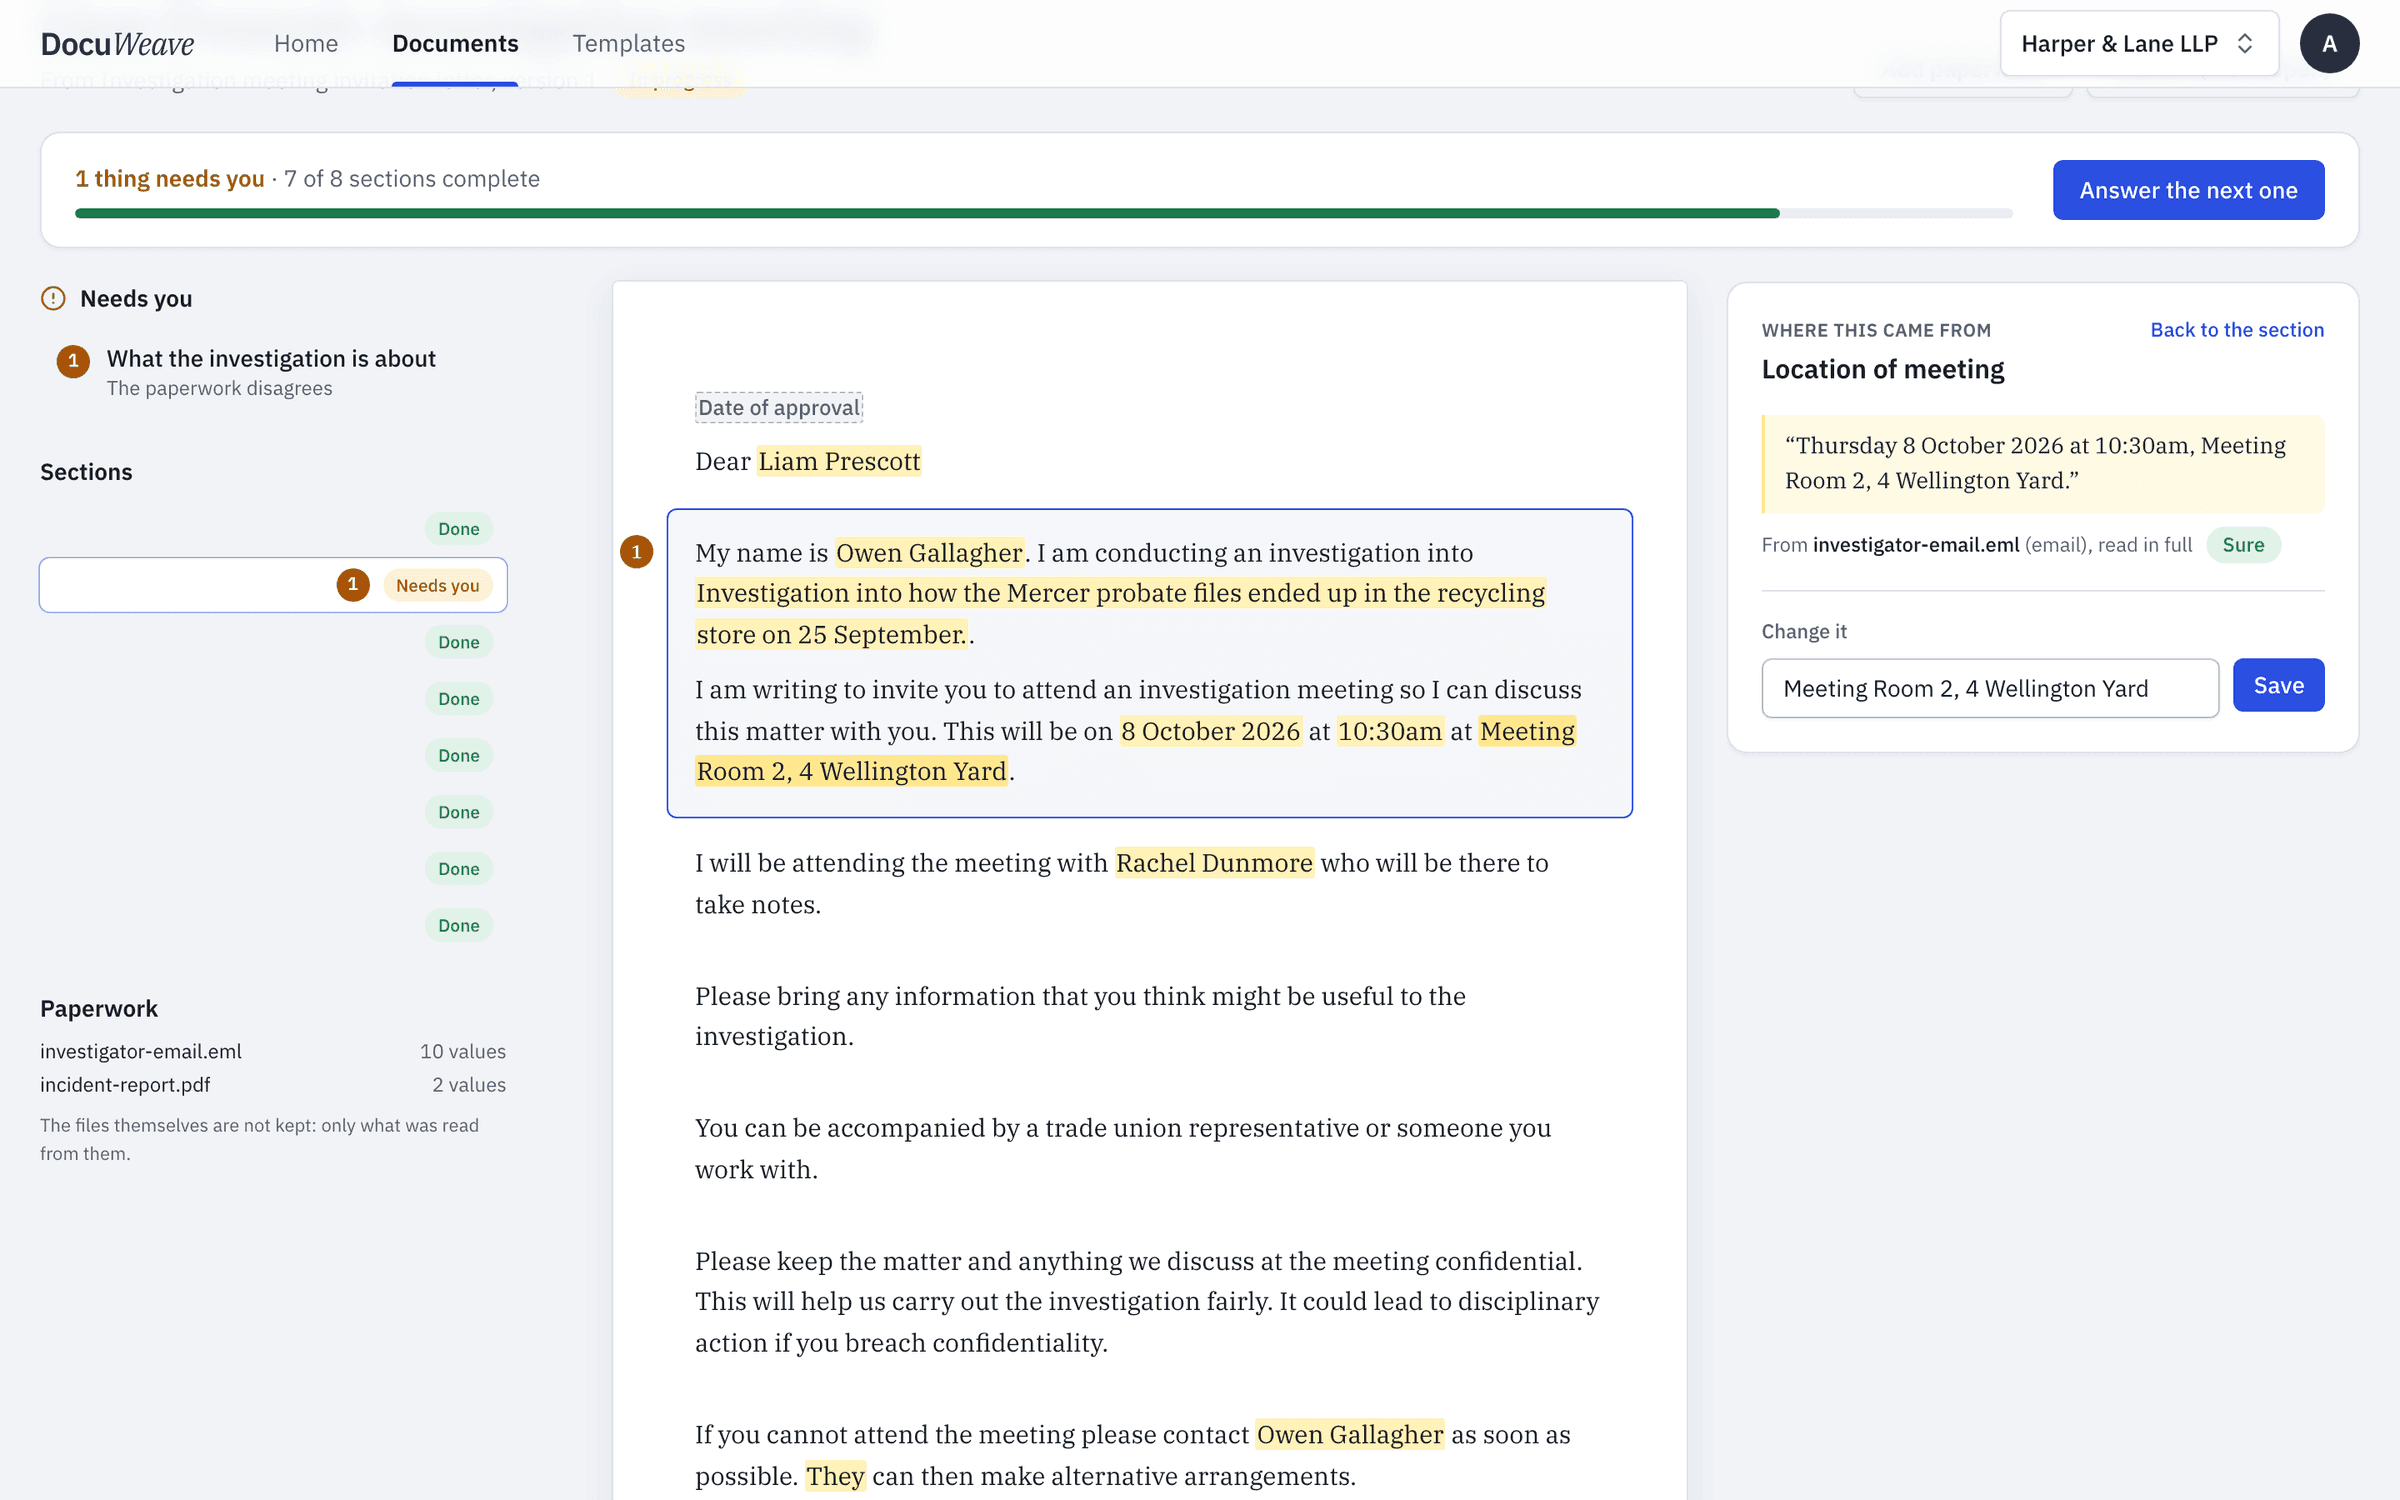Edit the Change it location field
Image resolution: width=2400 pixels, height=1500 pixels.
pos(1990,688)
